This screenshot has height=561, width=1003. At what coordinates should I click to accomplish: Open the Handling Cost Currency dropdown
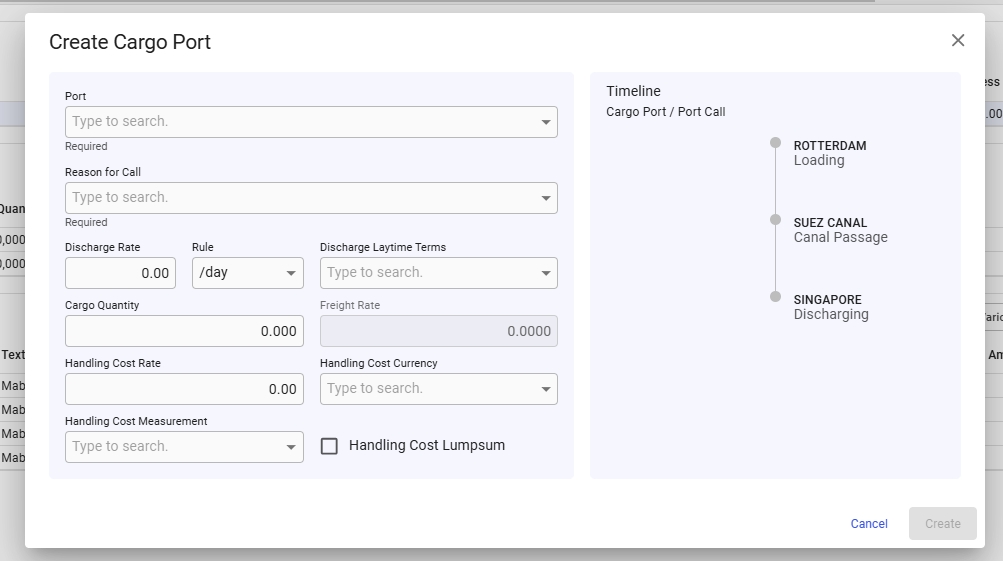(546, 389)
